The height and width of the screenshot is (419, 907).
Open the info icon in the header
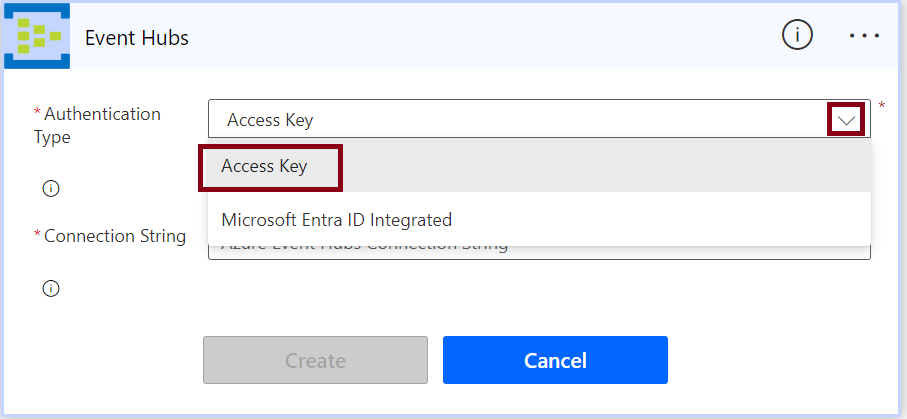click(x=797, y=35)
